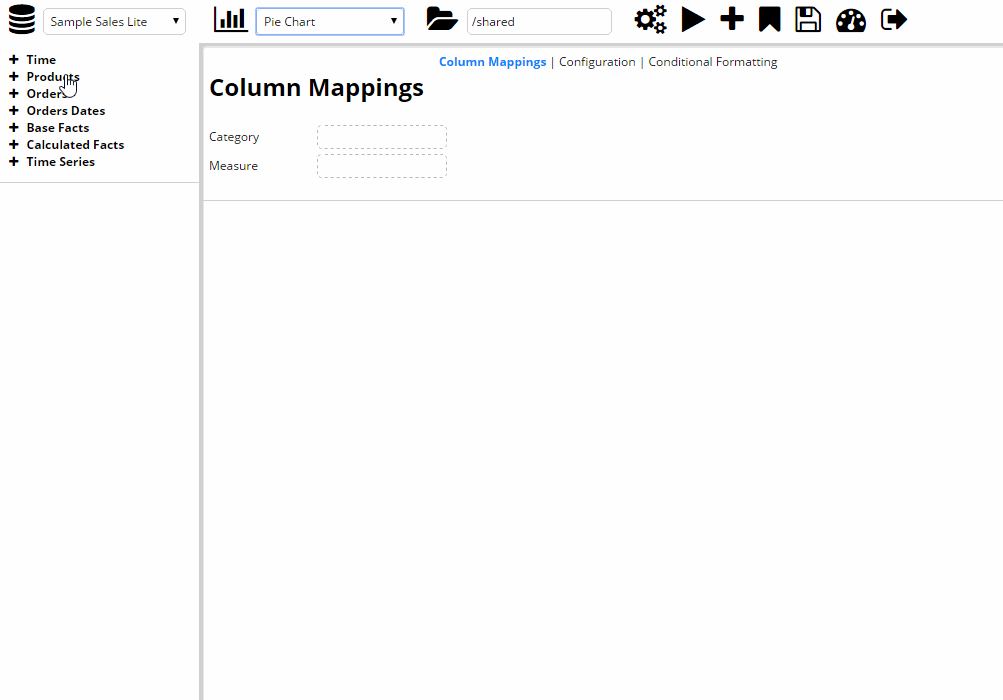Switch to the Configuration tab
1003x700 pixels.
pyautogui.click(x=597, y=62)
